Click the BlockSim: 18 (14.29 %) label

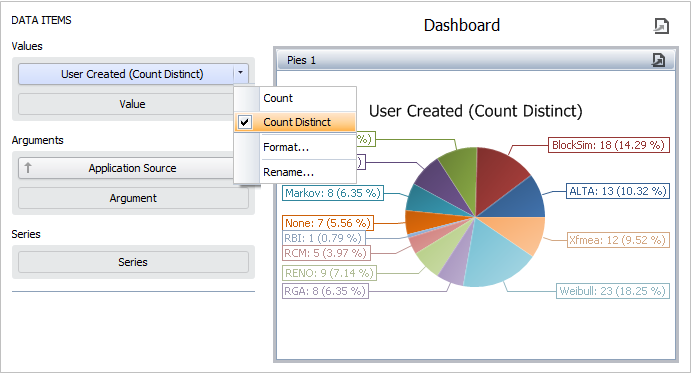609,145
